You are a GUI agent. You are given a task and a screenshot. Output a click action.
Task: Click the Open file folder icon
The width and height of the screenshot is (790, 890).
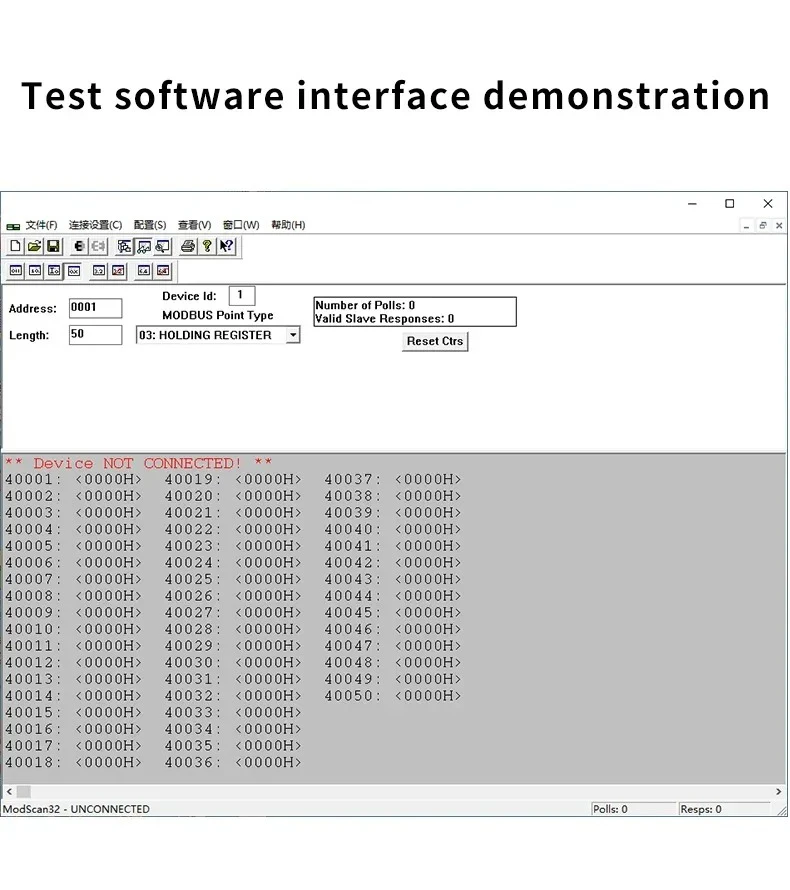[x=34, y=246]
